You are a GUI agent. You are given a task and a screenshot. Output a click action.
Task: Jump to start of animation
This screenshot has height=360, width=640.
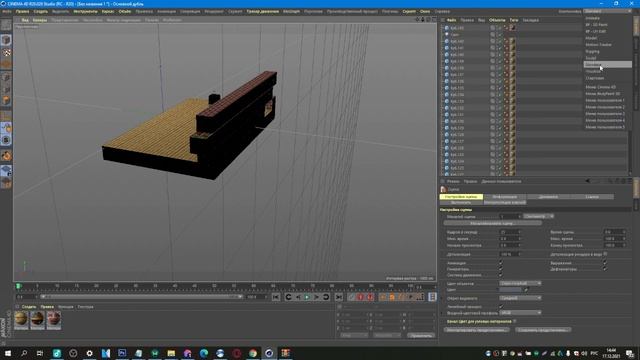pos(276,297)
